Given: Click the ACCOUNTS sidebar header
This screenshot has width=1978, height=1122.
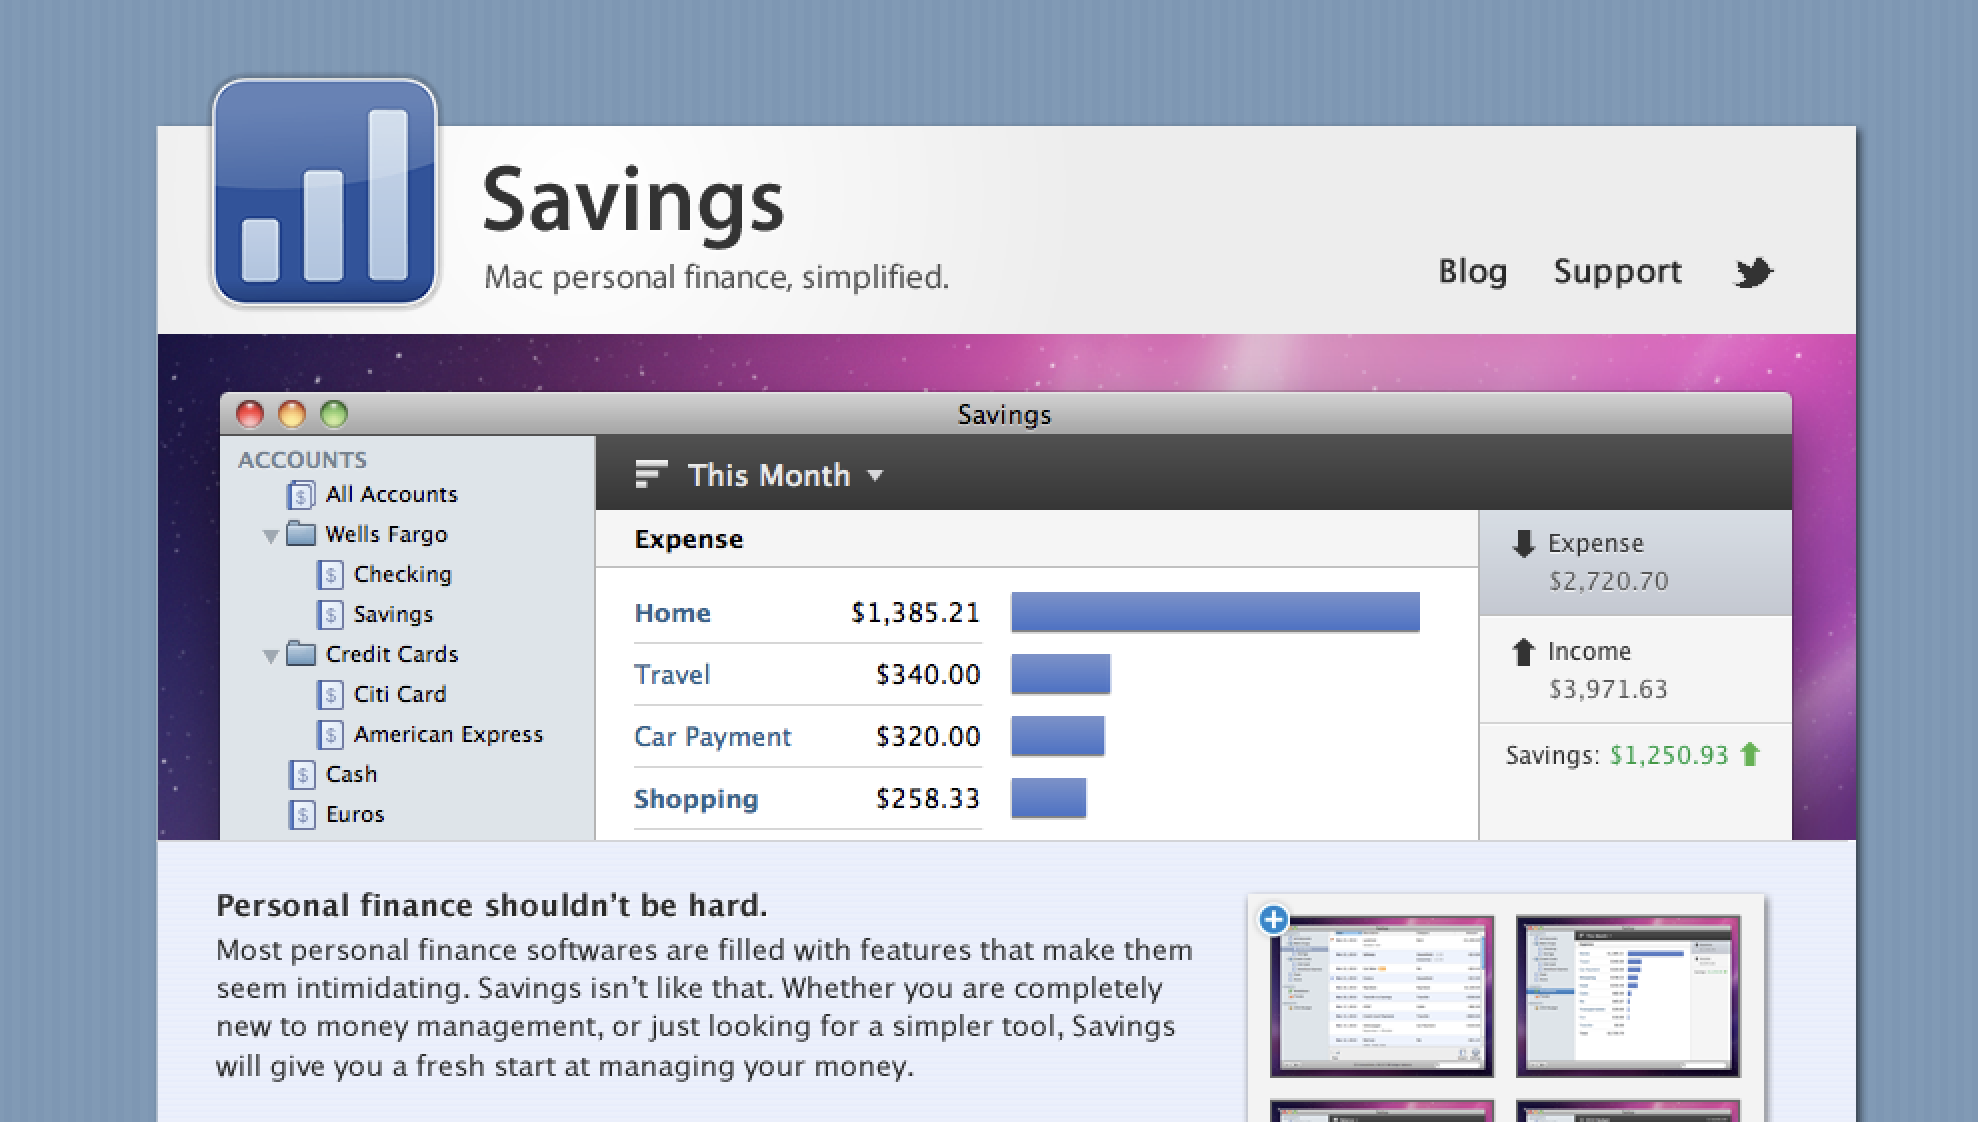Looking at the screenshot, I should pyautogui.click(x=302, y=460).
